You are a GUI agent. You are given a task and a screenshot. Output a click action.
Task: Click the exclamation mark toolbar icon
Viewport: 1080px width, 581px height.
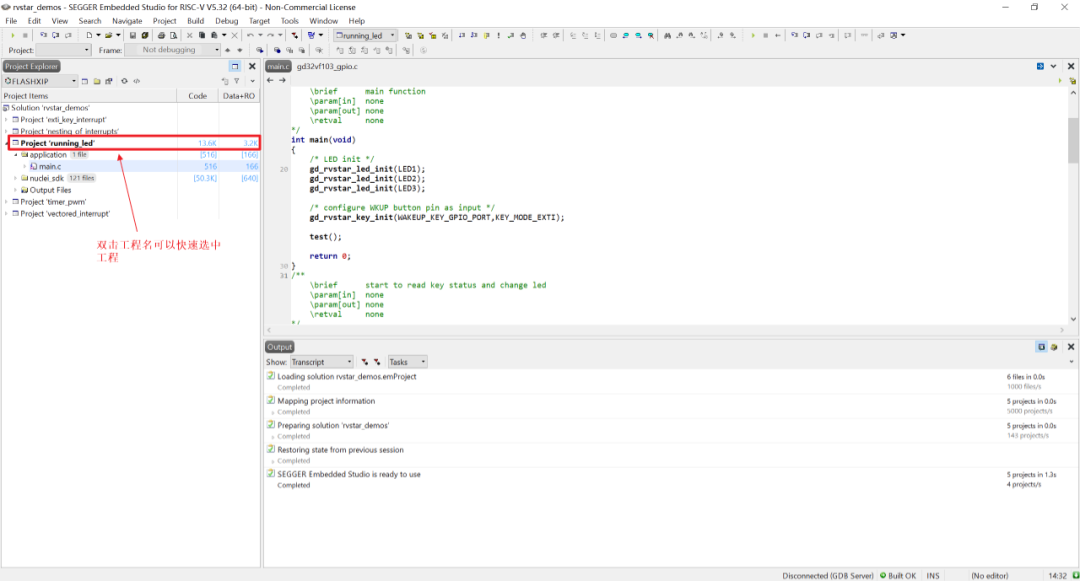pyautogui.click(x=499, y=35)
